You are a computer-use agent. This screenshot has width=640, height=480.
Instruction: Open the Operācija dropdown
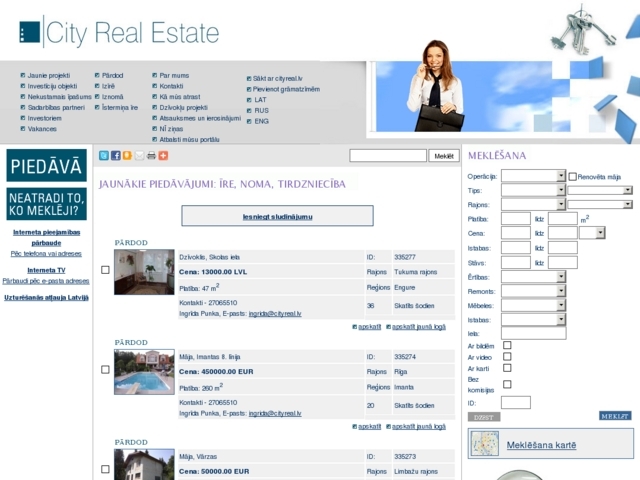pyautogui.click(x=533, y=176)
